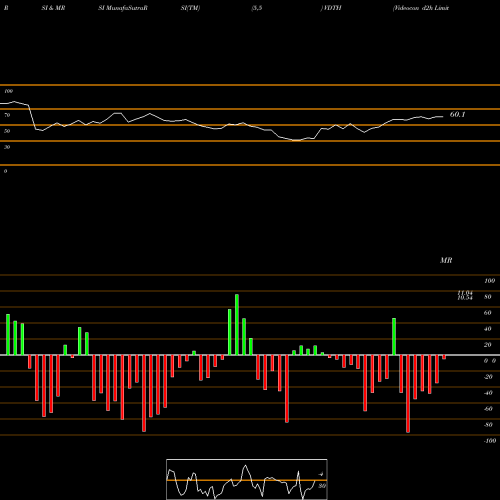Screen dimensions: 500x500
Task: Click the "11.04" value in MR panel
Action: [x=465, y=293]
